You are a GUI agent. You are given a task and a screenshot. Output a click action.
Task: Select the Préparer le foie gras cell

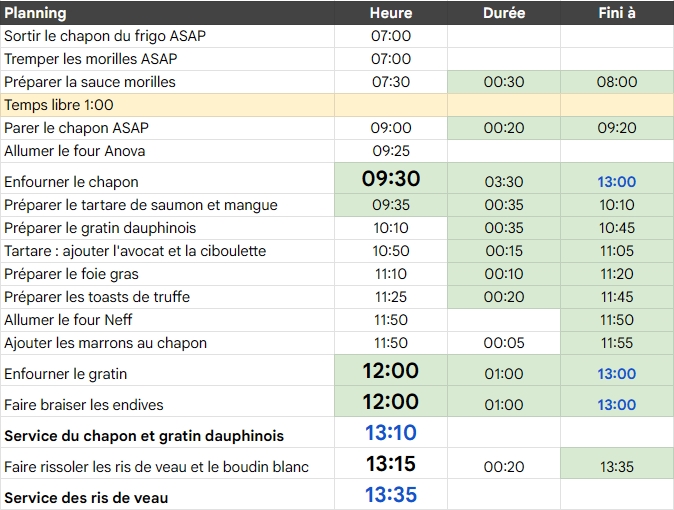pos(72,274)
